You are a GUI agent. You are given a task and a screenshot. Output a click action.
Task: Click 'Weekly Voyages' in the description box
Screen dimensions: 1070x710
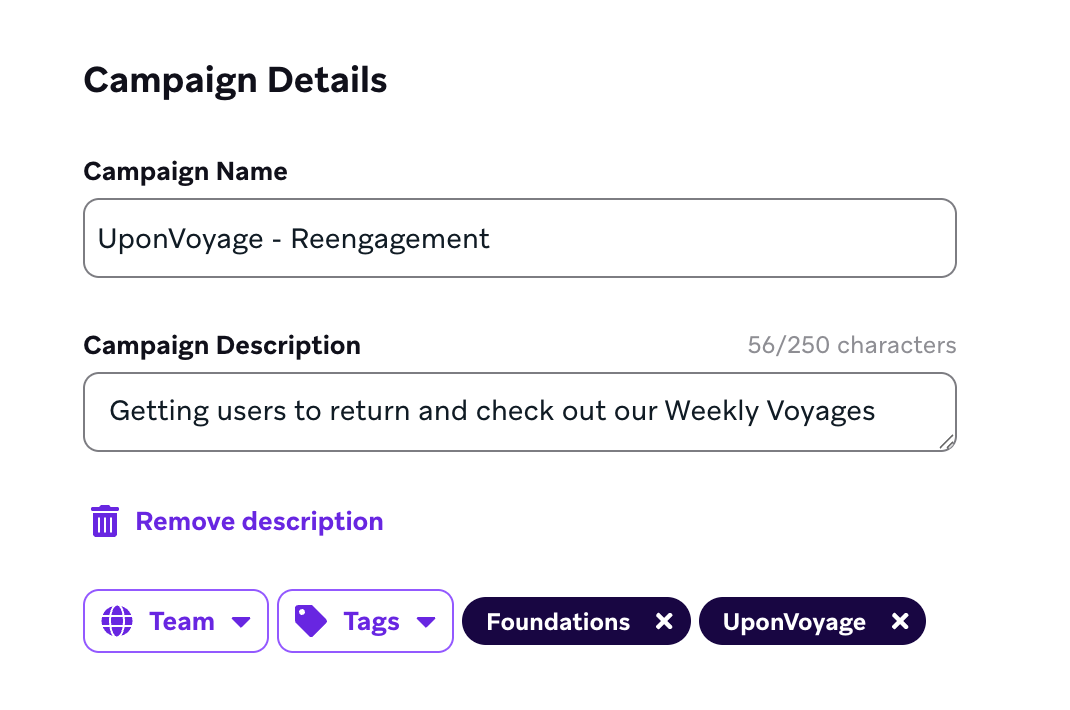pos(770,411)
